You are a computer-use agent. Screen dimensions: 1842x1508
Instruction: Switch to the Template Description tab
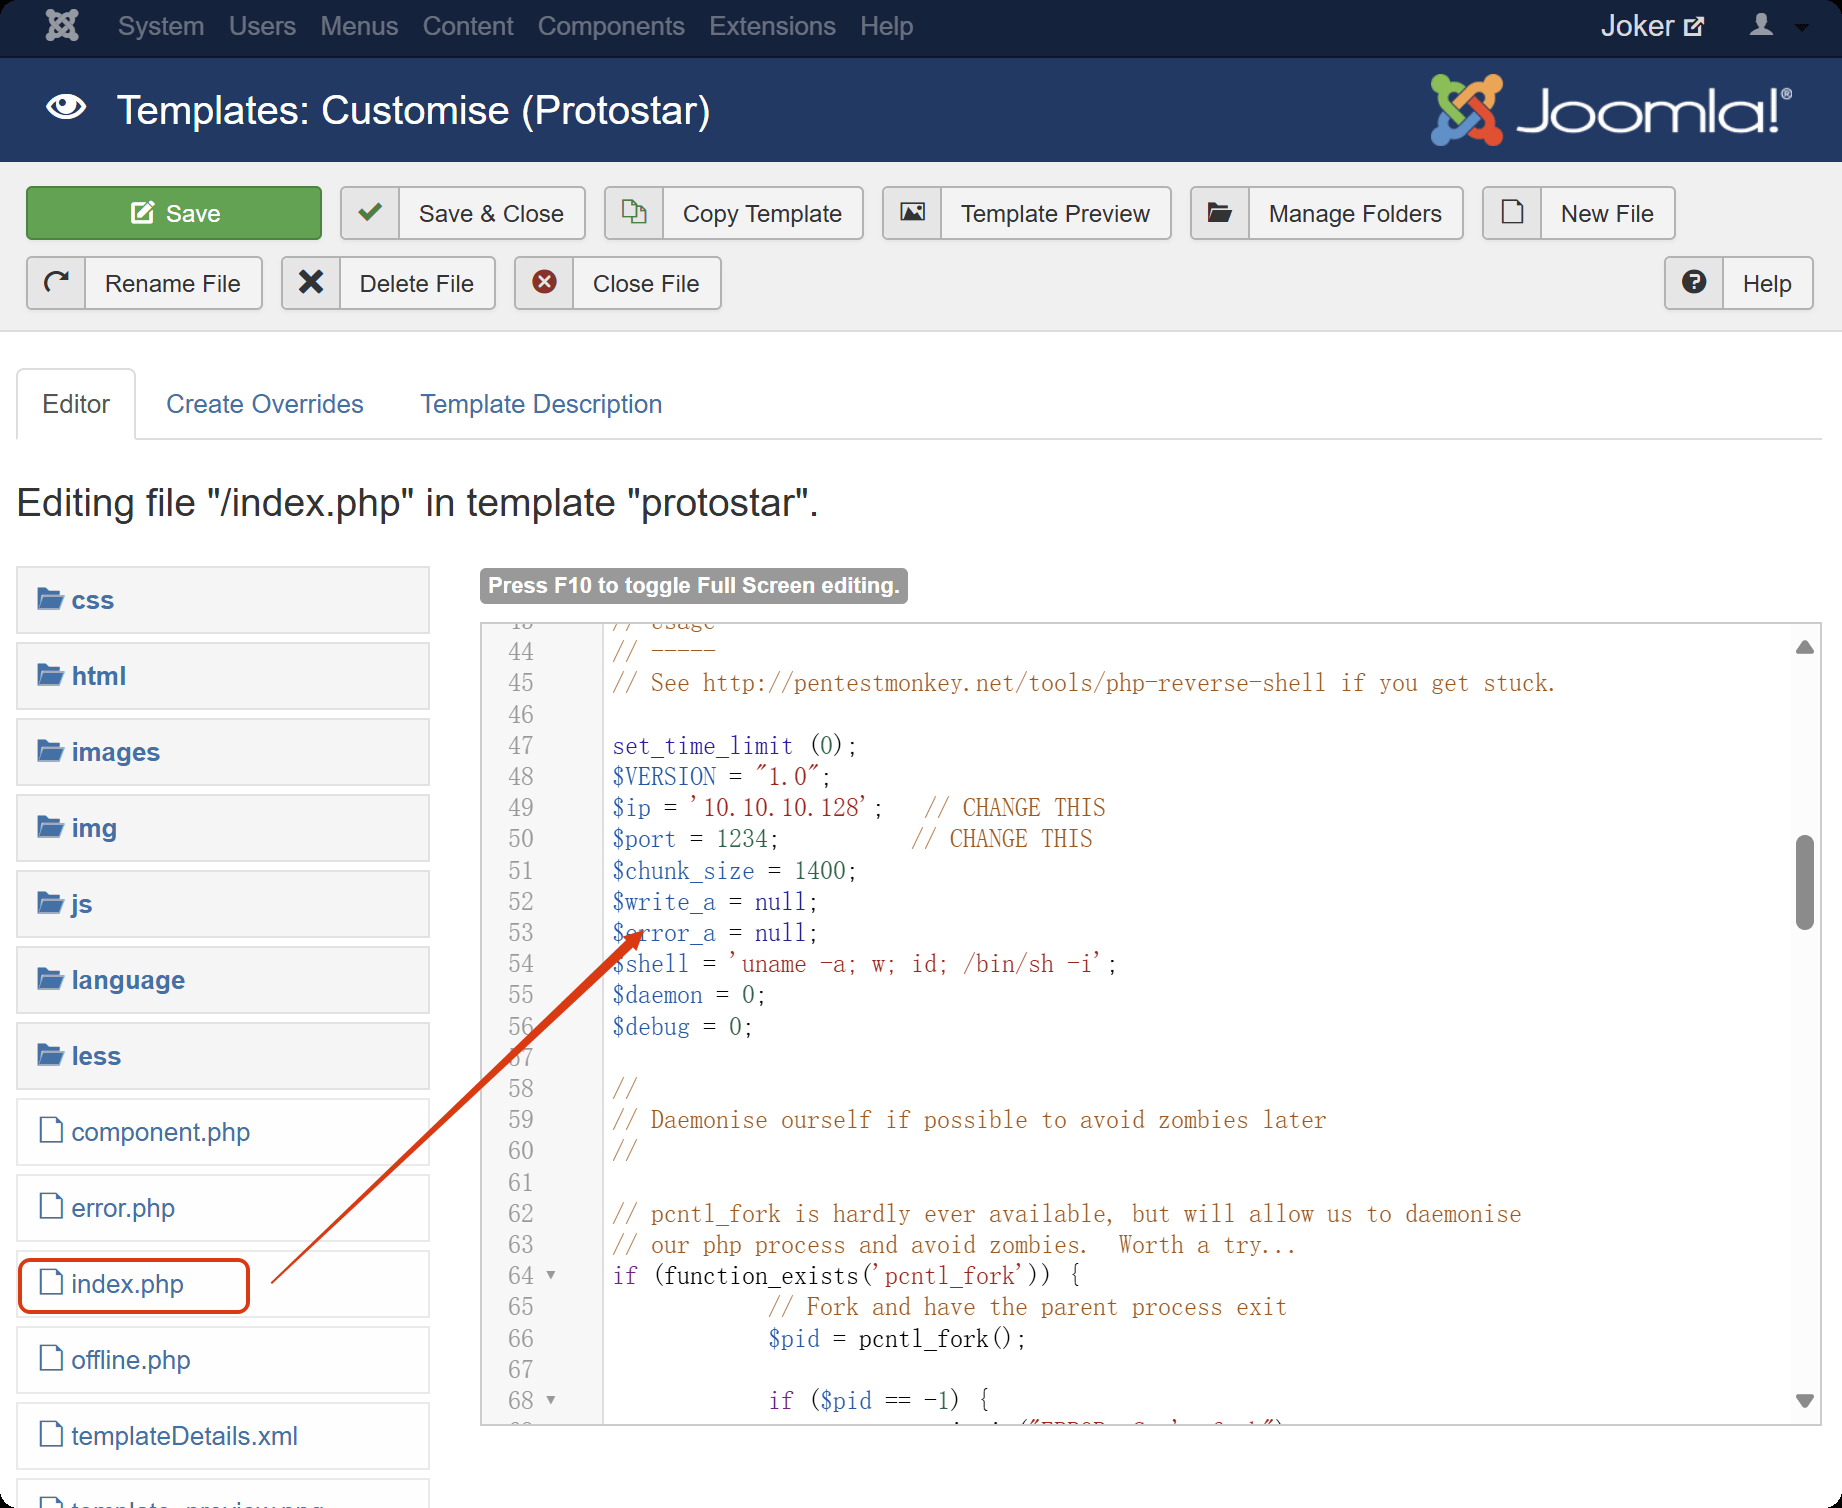541,404
